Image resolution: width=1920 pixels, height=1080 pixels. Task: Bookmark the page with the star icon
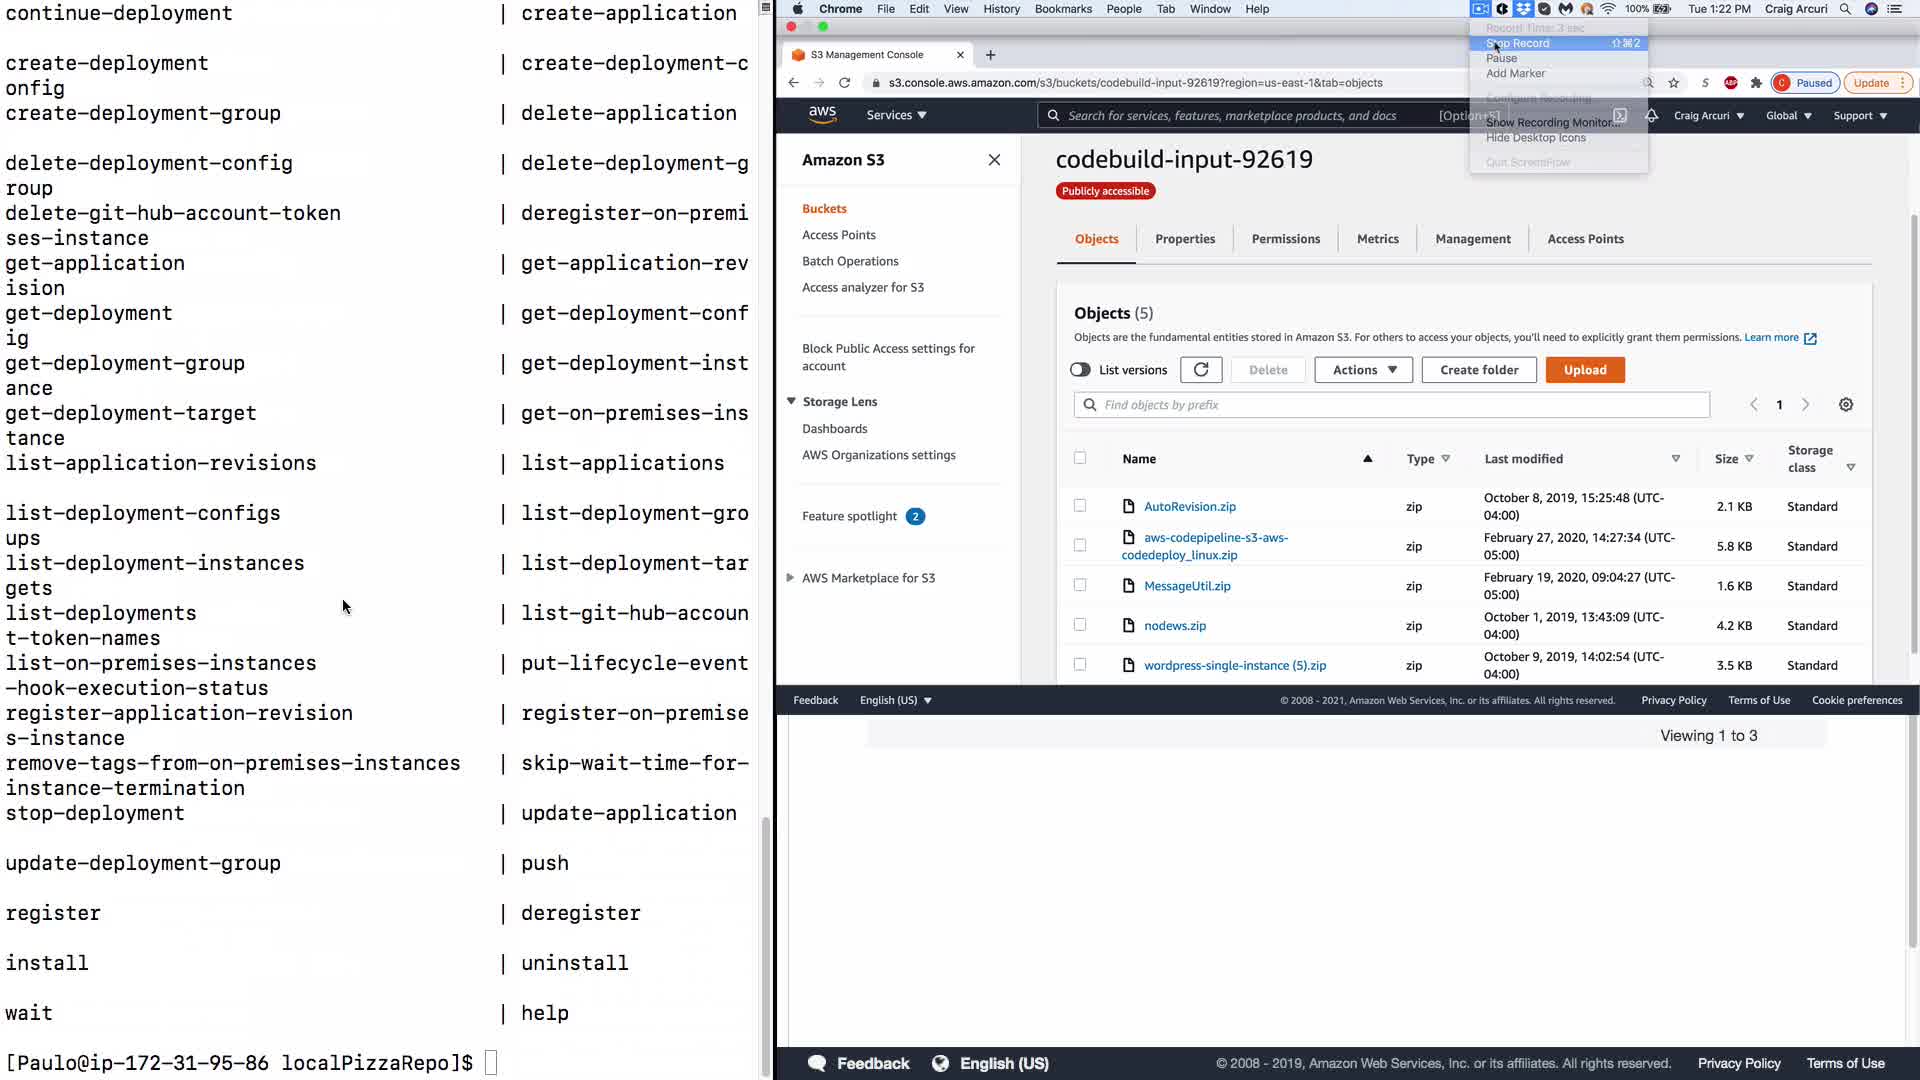[x=1674, y=83]
